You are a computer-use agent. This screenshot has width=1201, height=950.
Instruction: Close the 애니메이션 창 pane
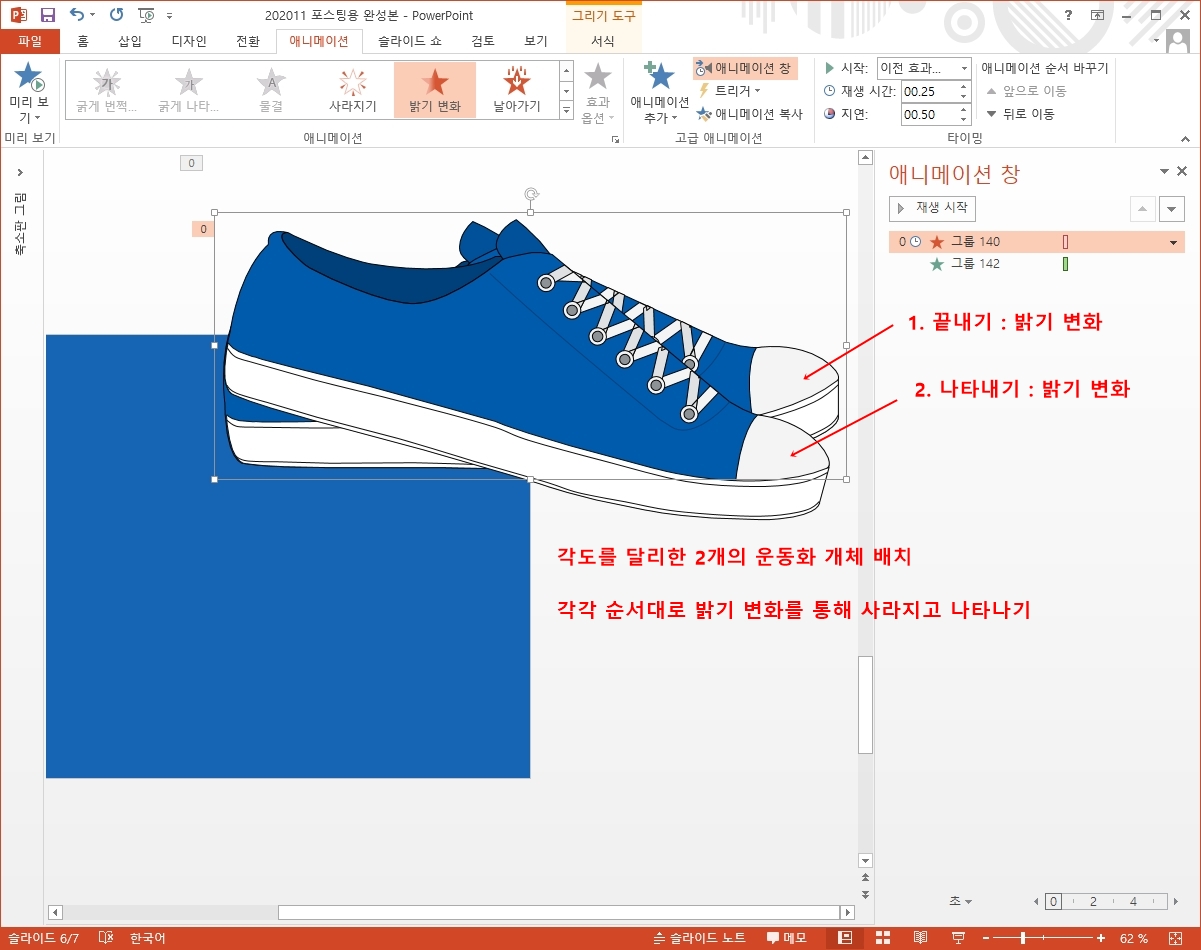tap(1183, 172)
